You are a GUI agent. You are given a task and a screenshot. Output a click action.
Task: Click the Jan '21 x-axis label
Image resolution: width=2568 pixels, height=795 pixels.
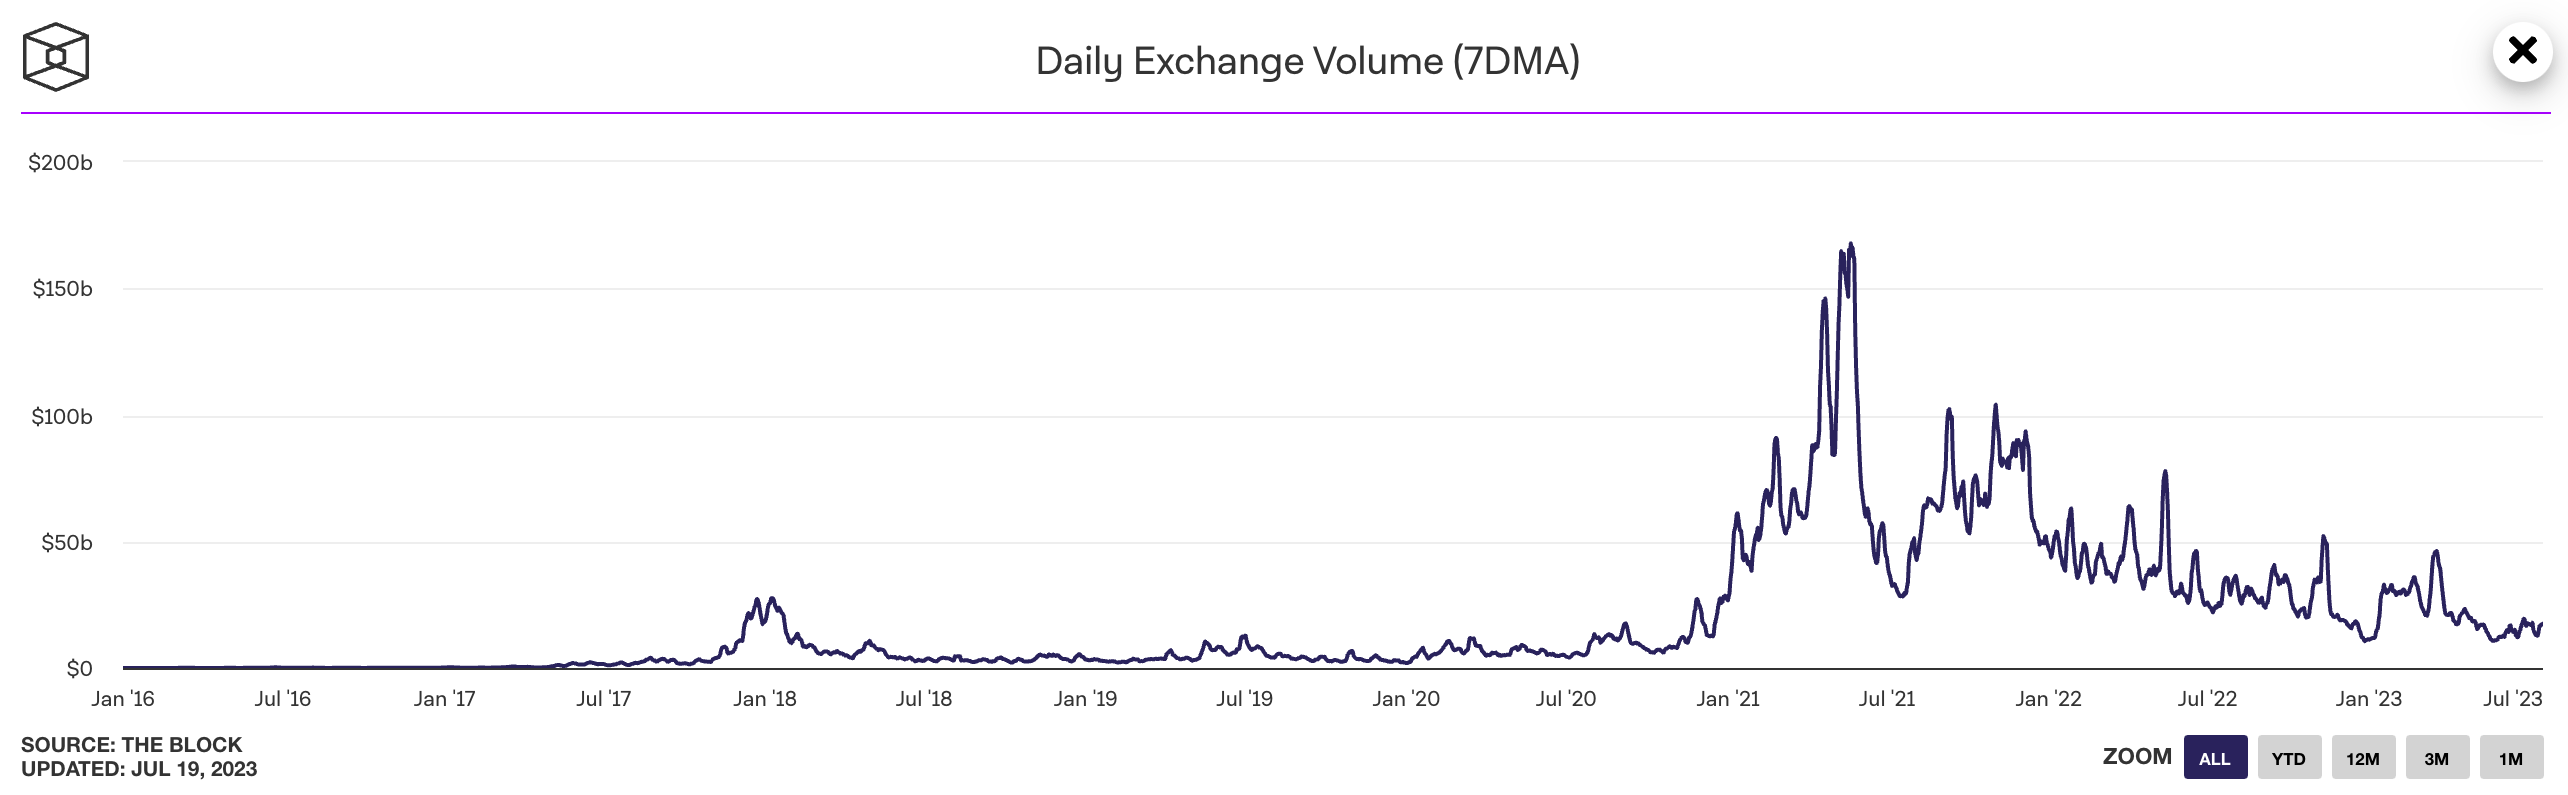[1728, 699]
